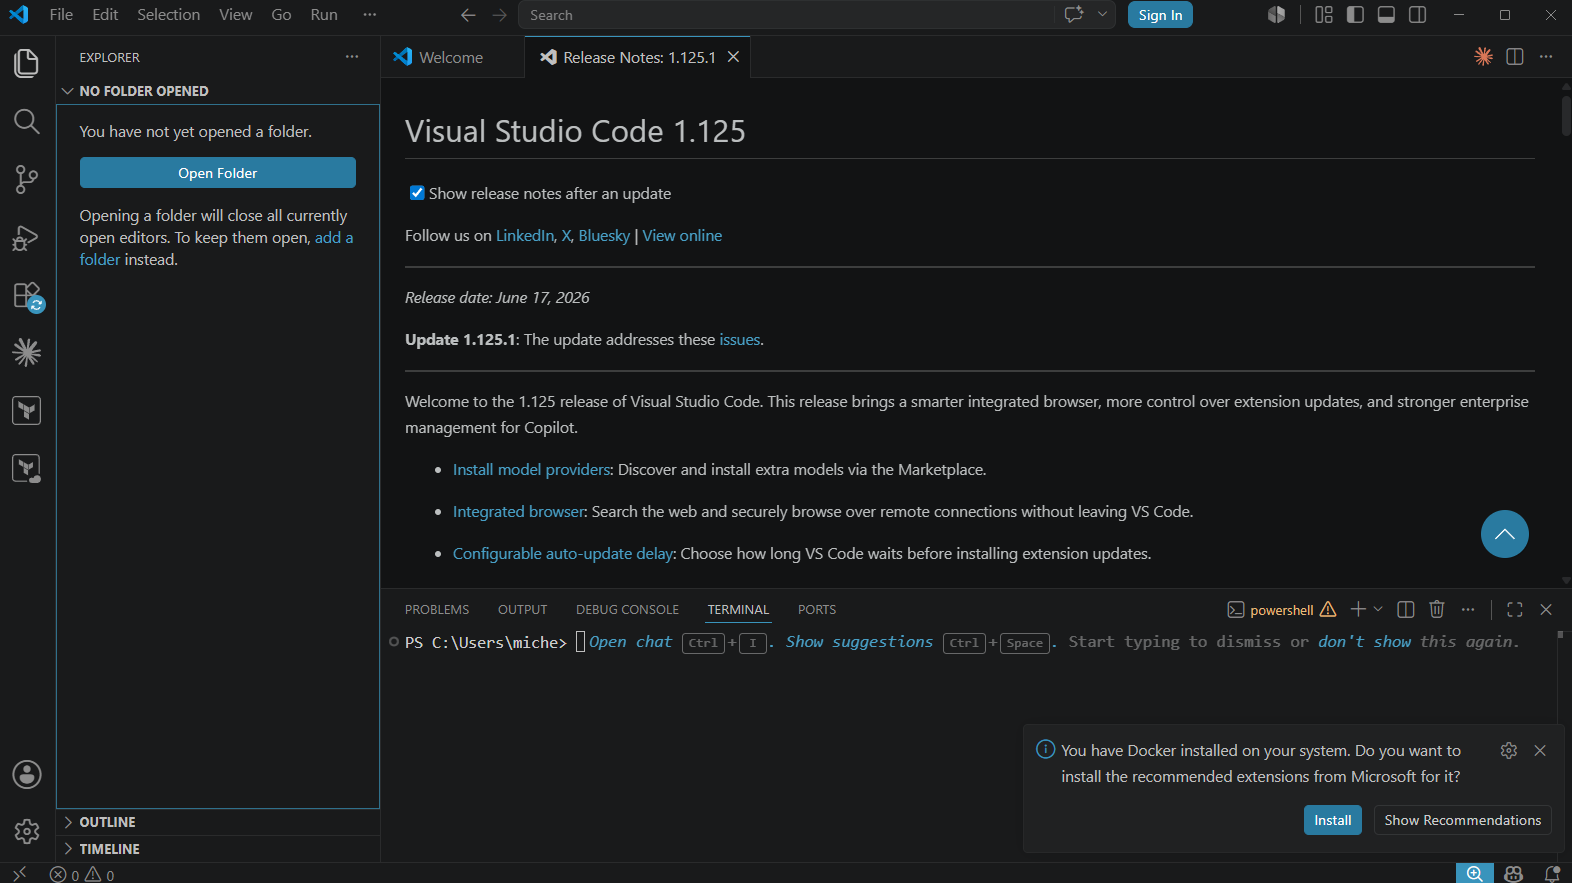1572x883 pixels.
Task: Click the orange Claude icon in editor toolbar
Action: coord(1484,57)
